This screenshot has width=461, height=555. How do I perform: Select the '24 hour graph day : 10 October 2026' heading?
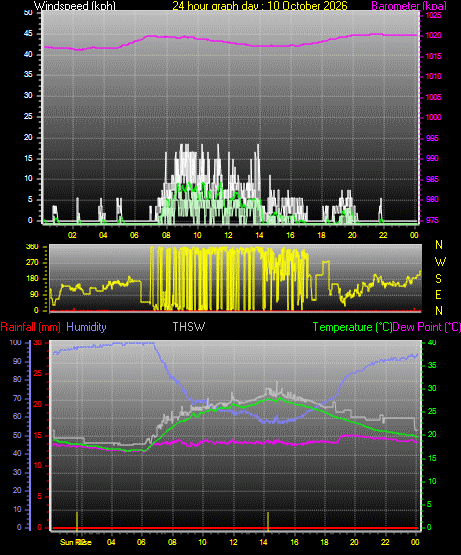pyautogui.click(x=260, y=6)
